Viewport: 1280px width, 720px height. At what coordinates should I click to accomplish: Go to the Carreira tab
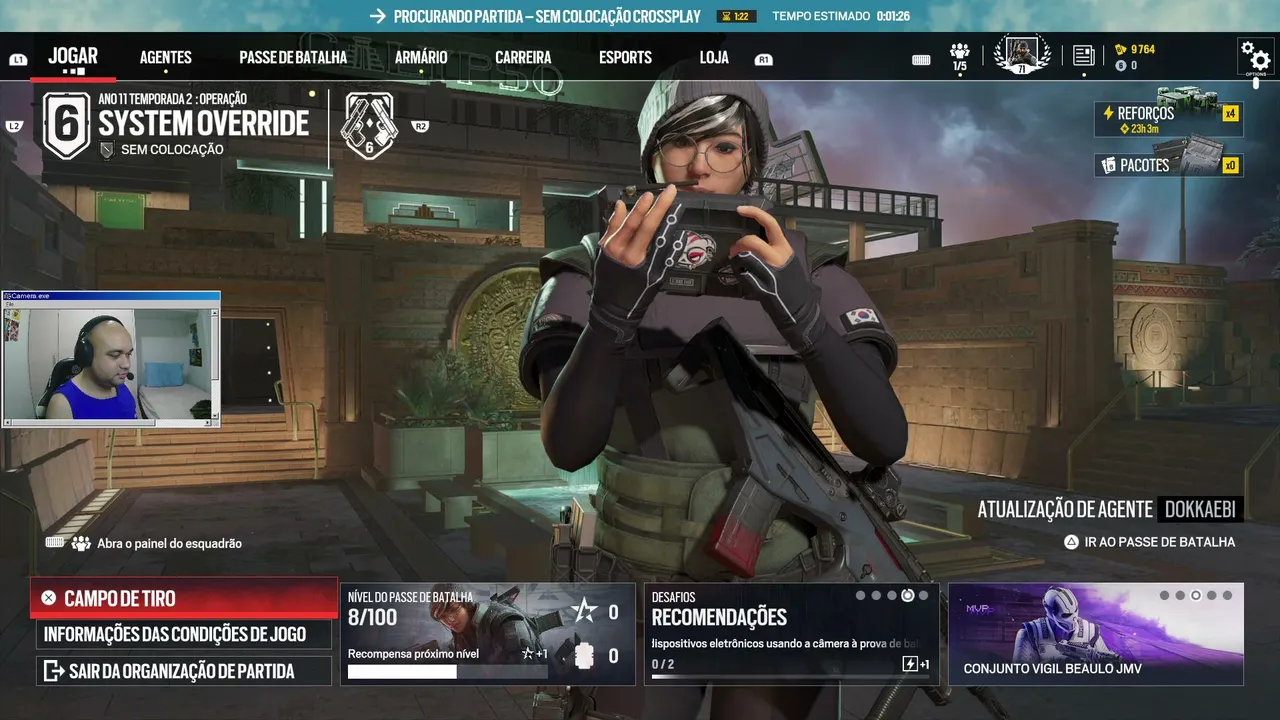coord(523,57)
